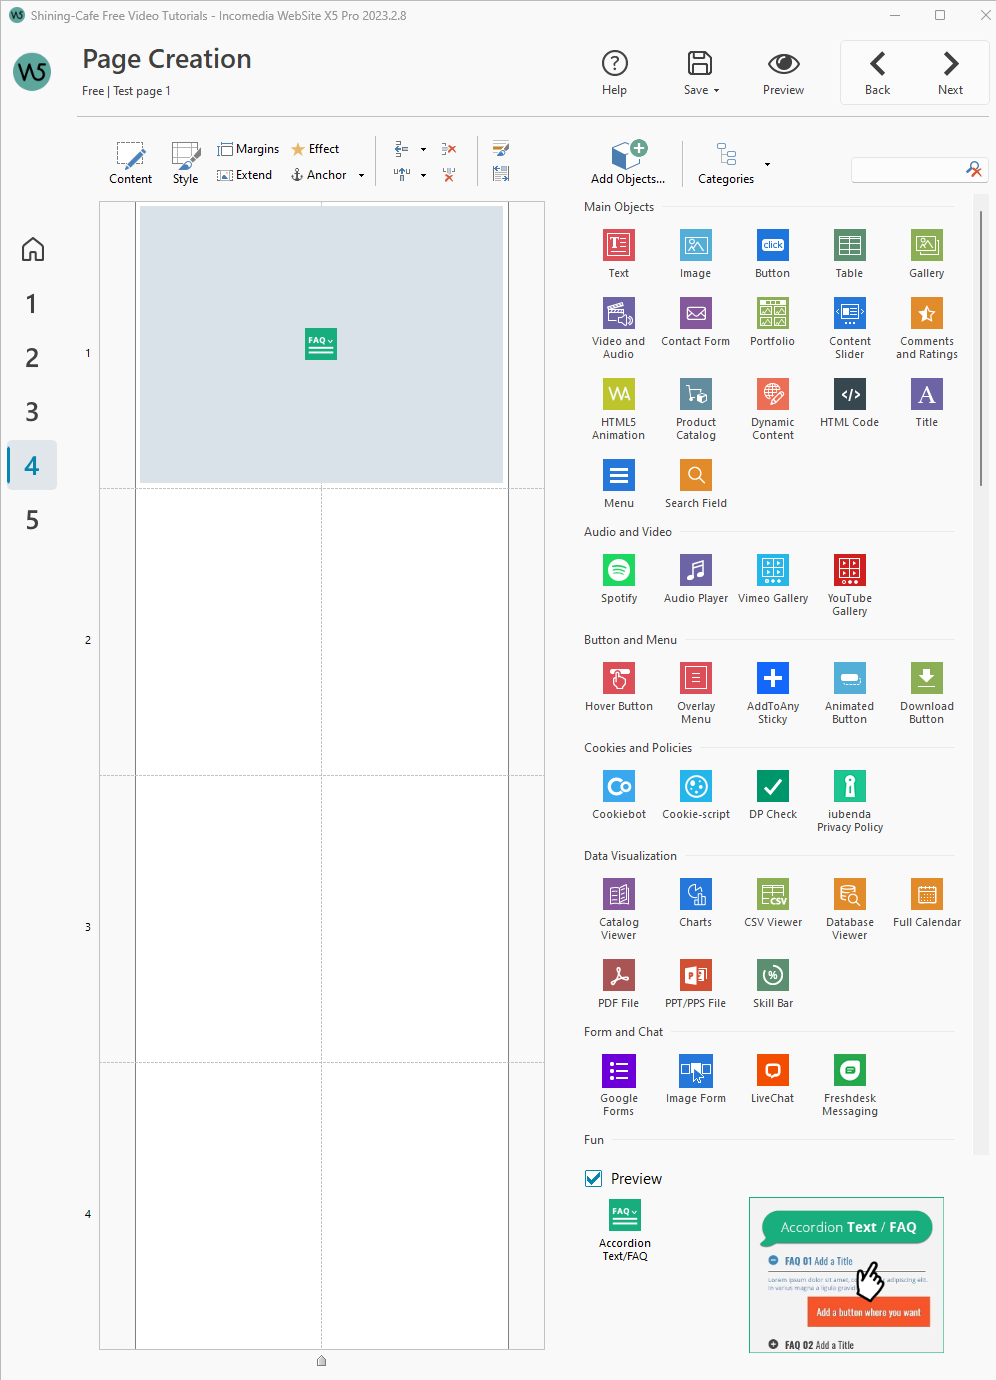Image resolution: width=996 pixels, height=1380 pixels.
Task: Choose Video and Audio object
Action: pyautogui.click(x=618, y=313)
